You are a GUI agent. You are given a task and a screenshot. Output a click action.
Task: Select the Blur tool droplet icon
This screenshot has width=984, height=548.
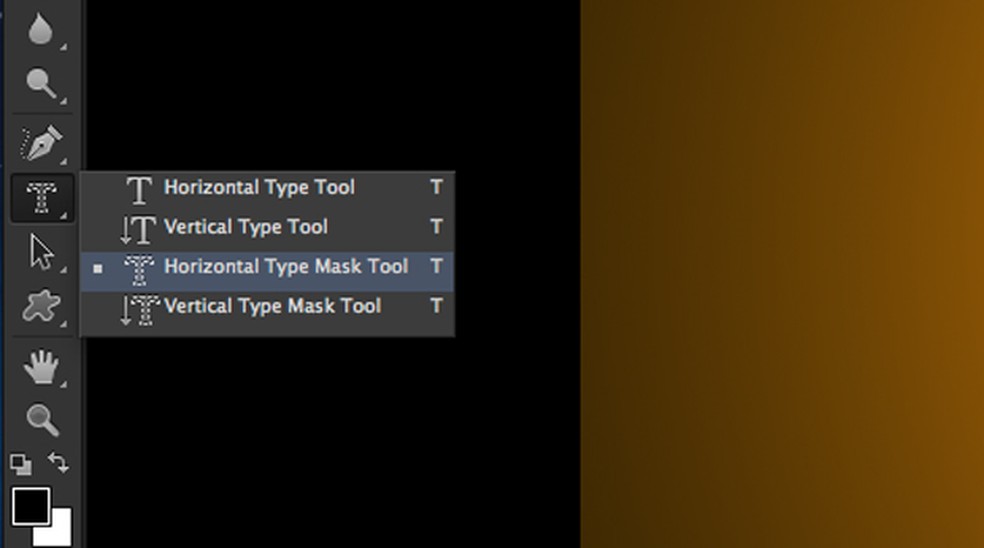click(40, 29)
